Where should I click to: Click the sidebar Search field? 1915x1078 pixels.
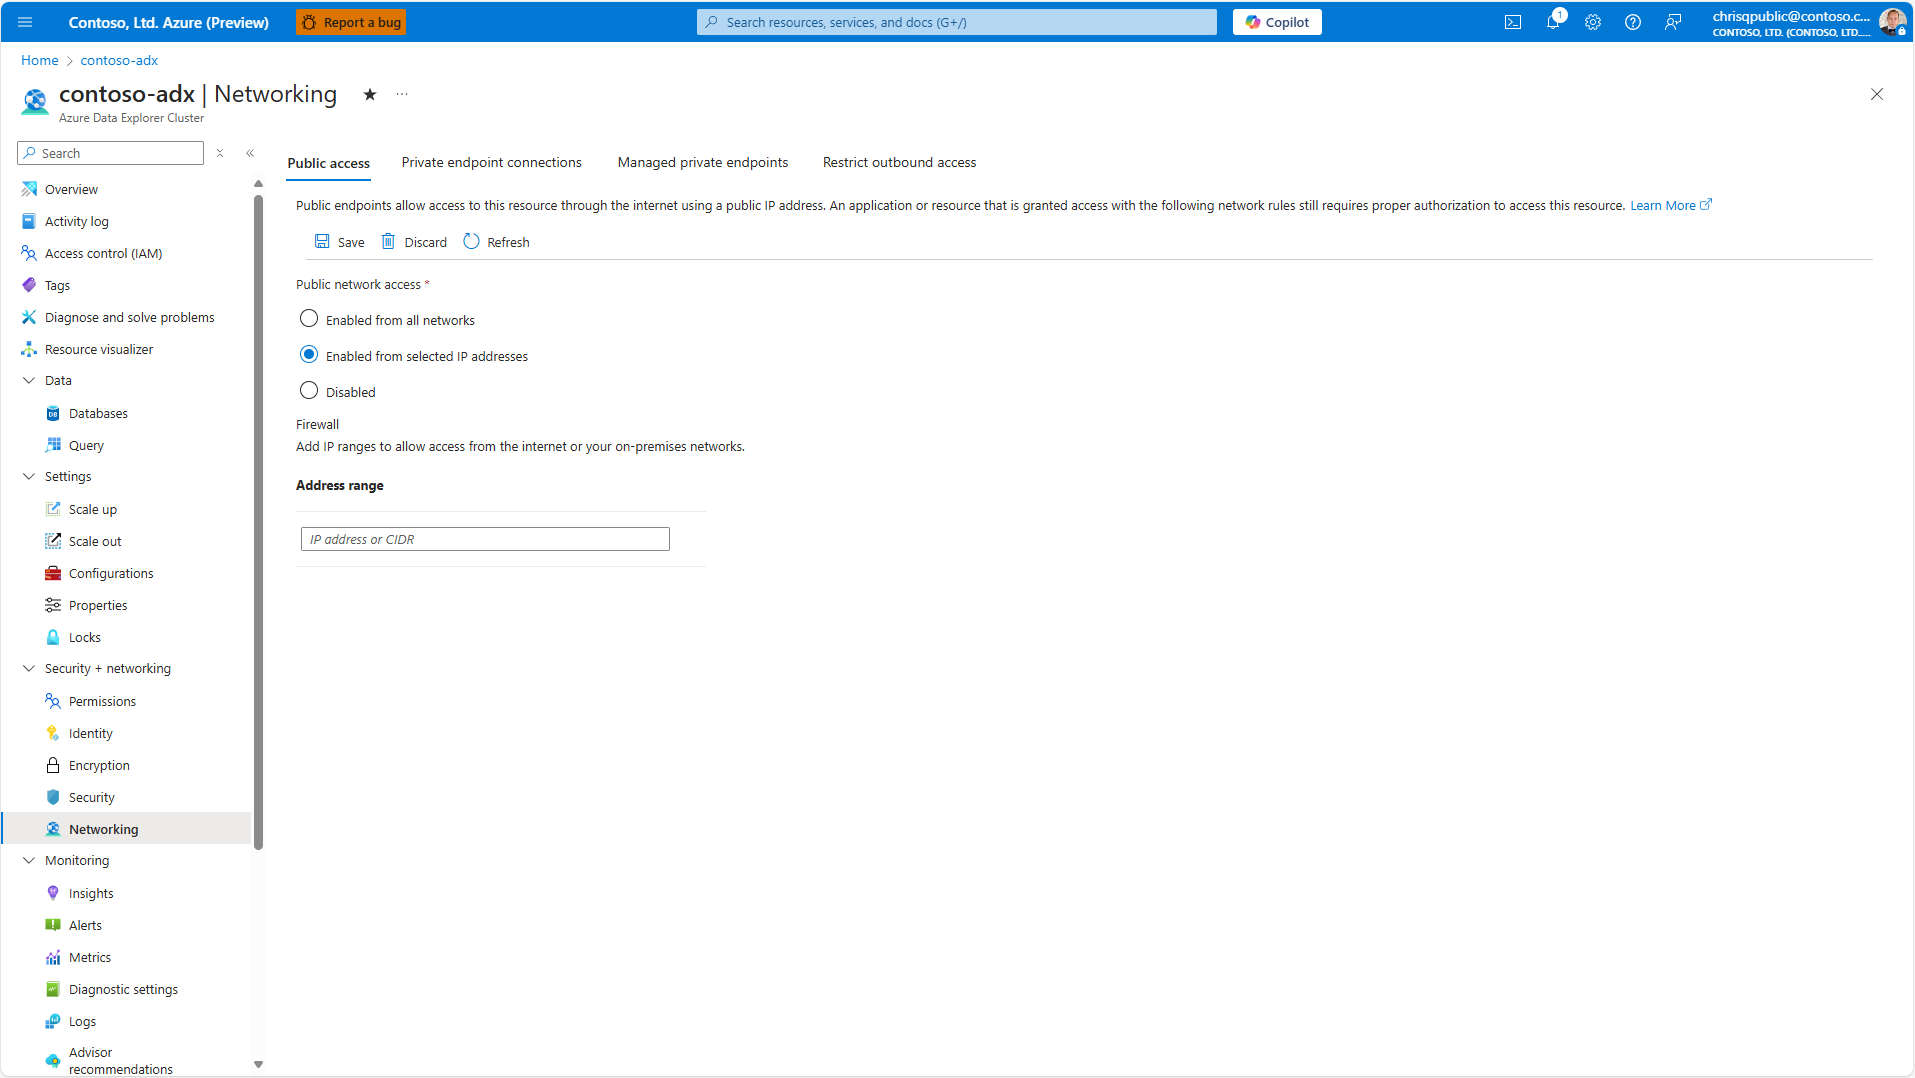click(x=111, y=153)
